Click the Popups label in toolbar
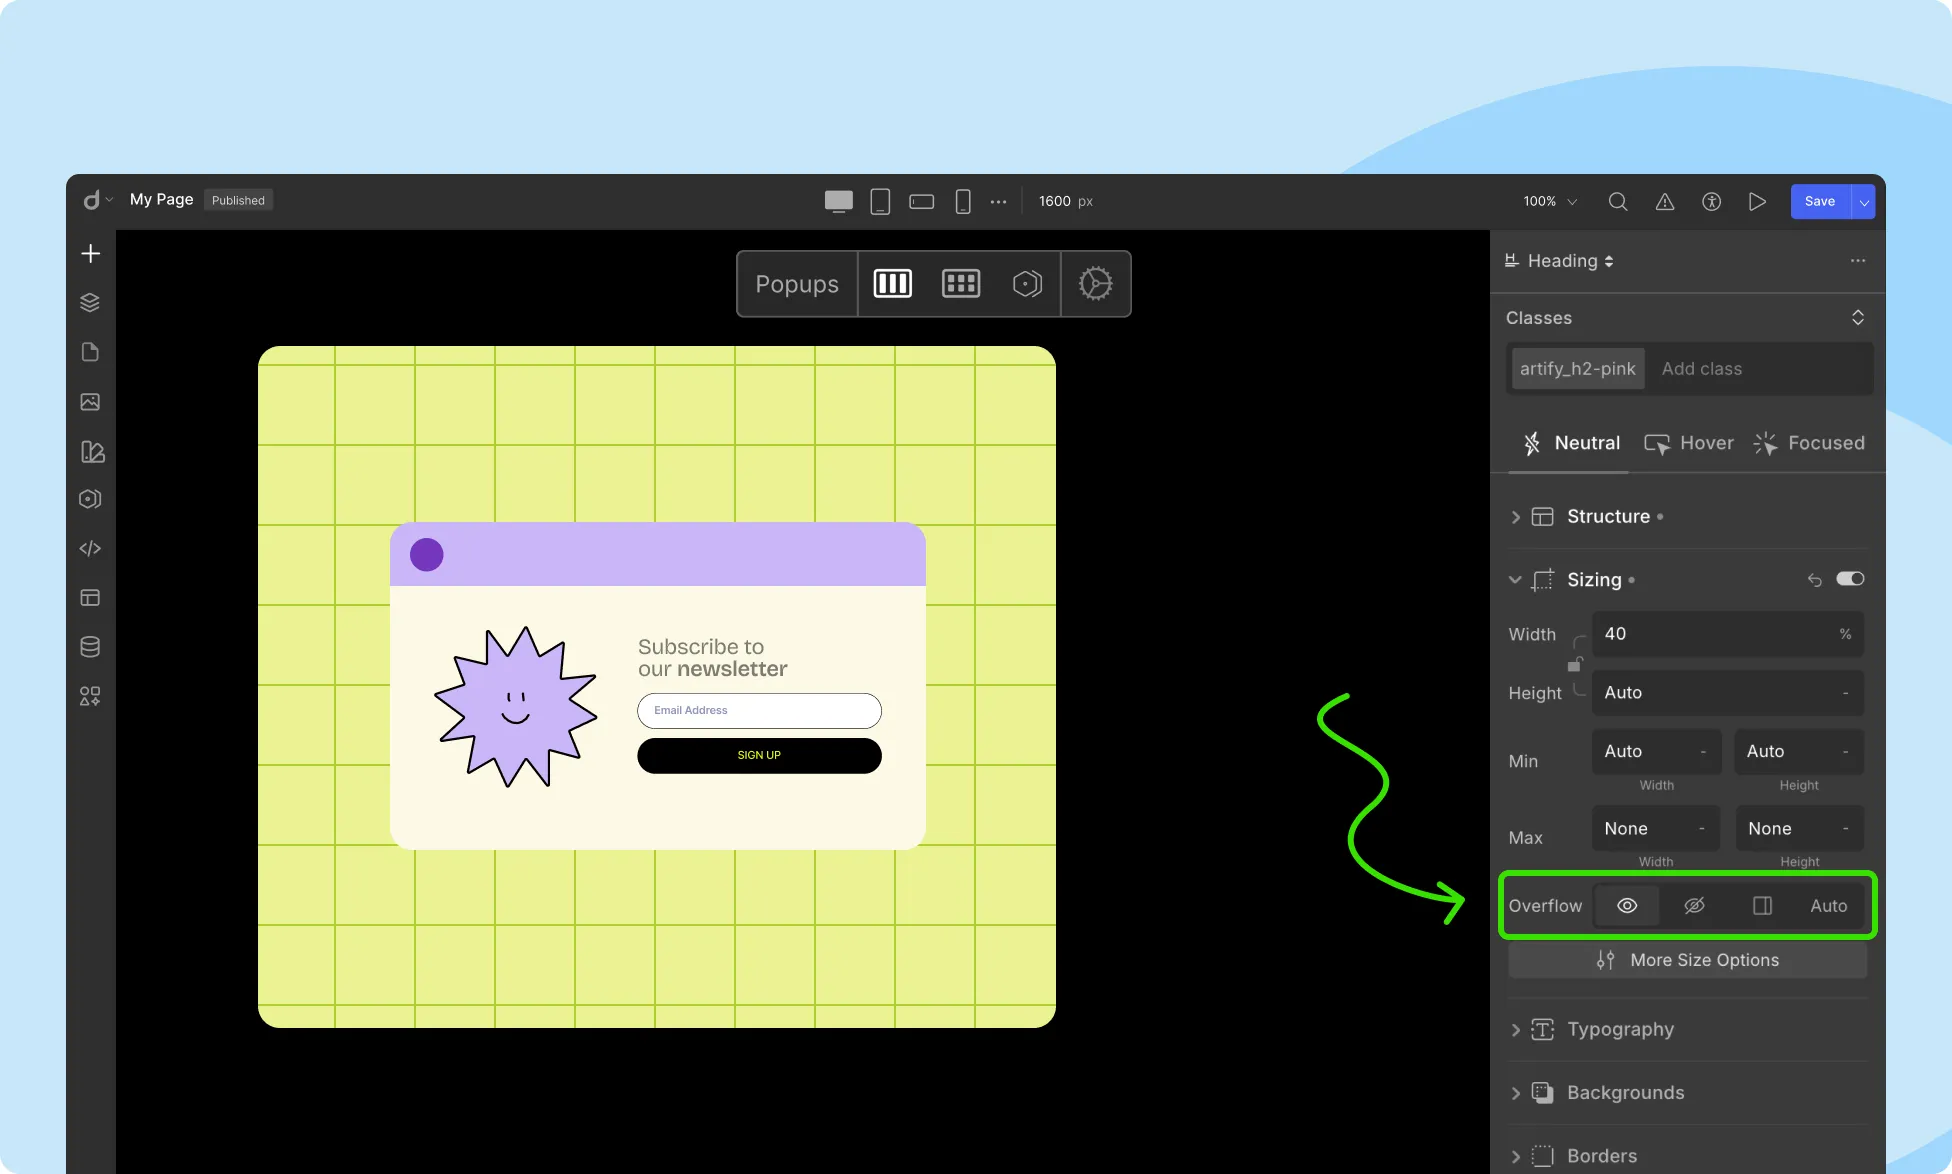This screenshot has height=1174, width=1952. pos(797,284)
